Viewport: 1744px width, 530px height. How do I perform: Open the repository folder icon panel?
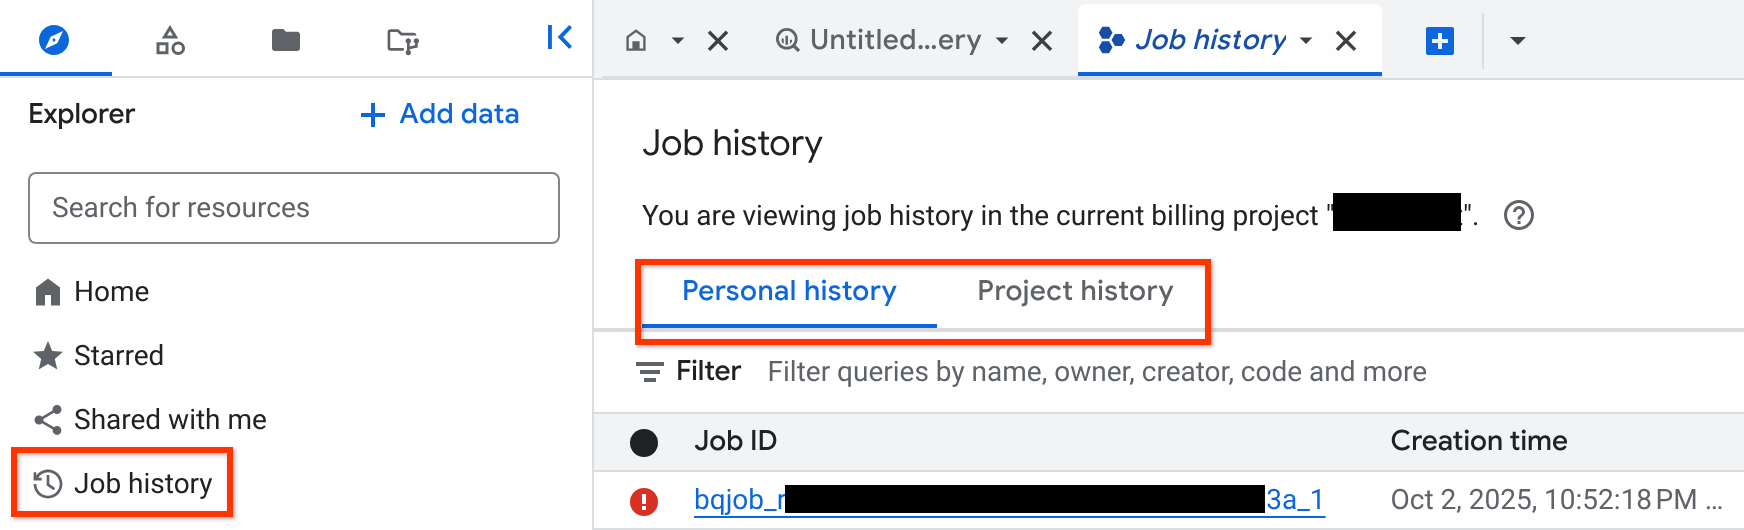coord(402,41)
